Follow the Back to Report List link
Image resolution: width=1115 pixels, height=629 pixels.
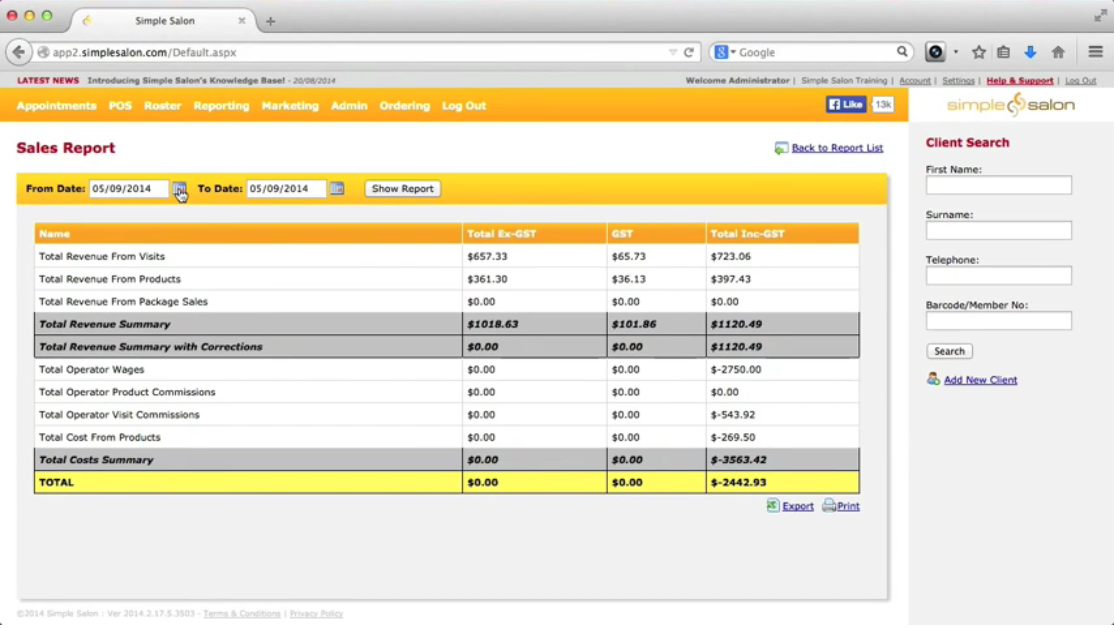837,148
